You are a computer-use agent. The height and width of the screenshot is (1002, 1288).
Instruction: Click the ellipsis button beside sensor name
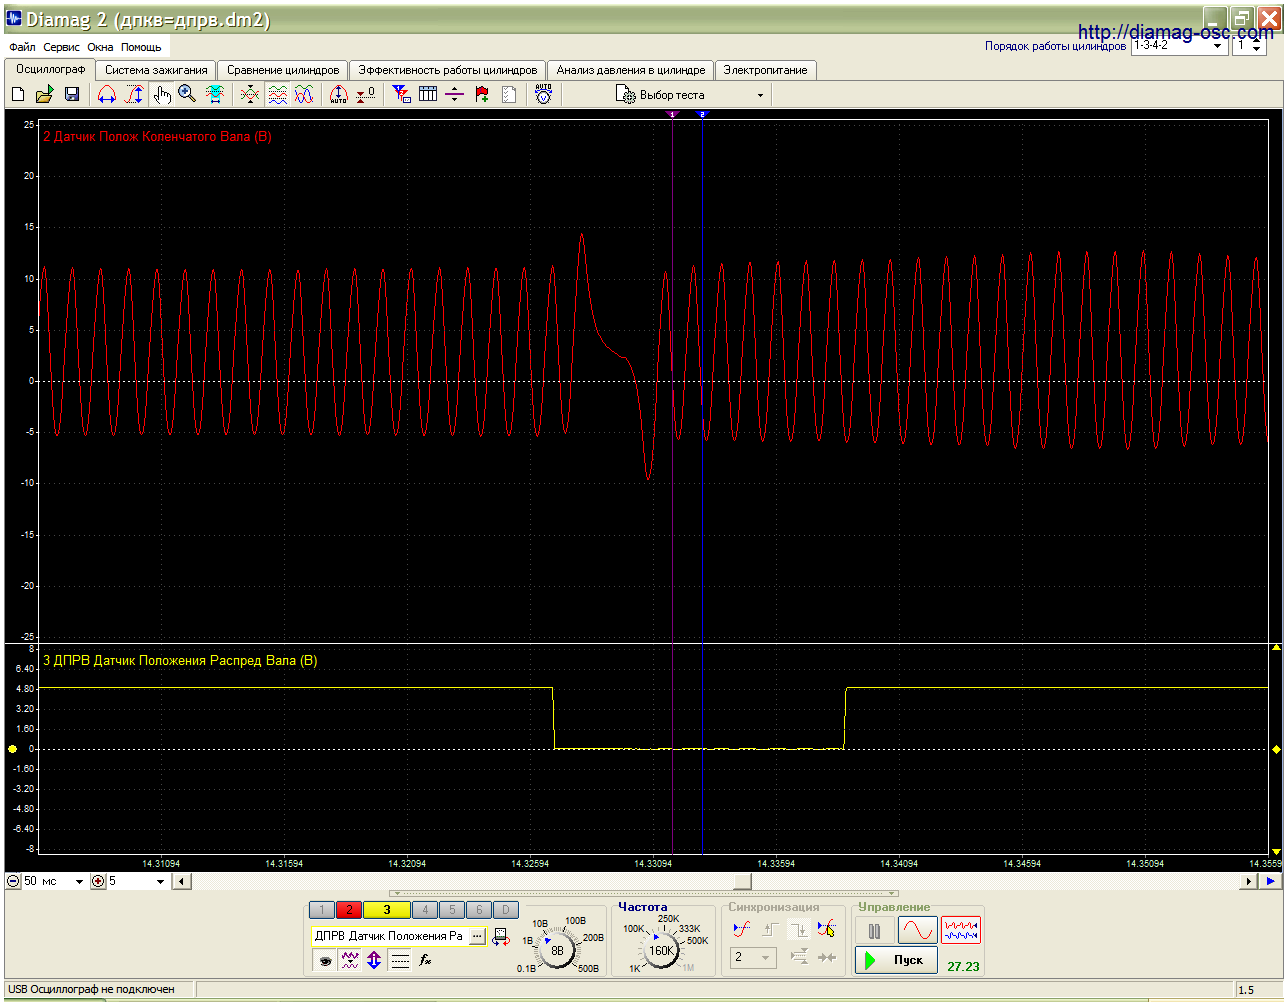[x=477, y=936]
